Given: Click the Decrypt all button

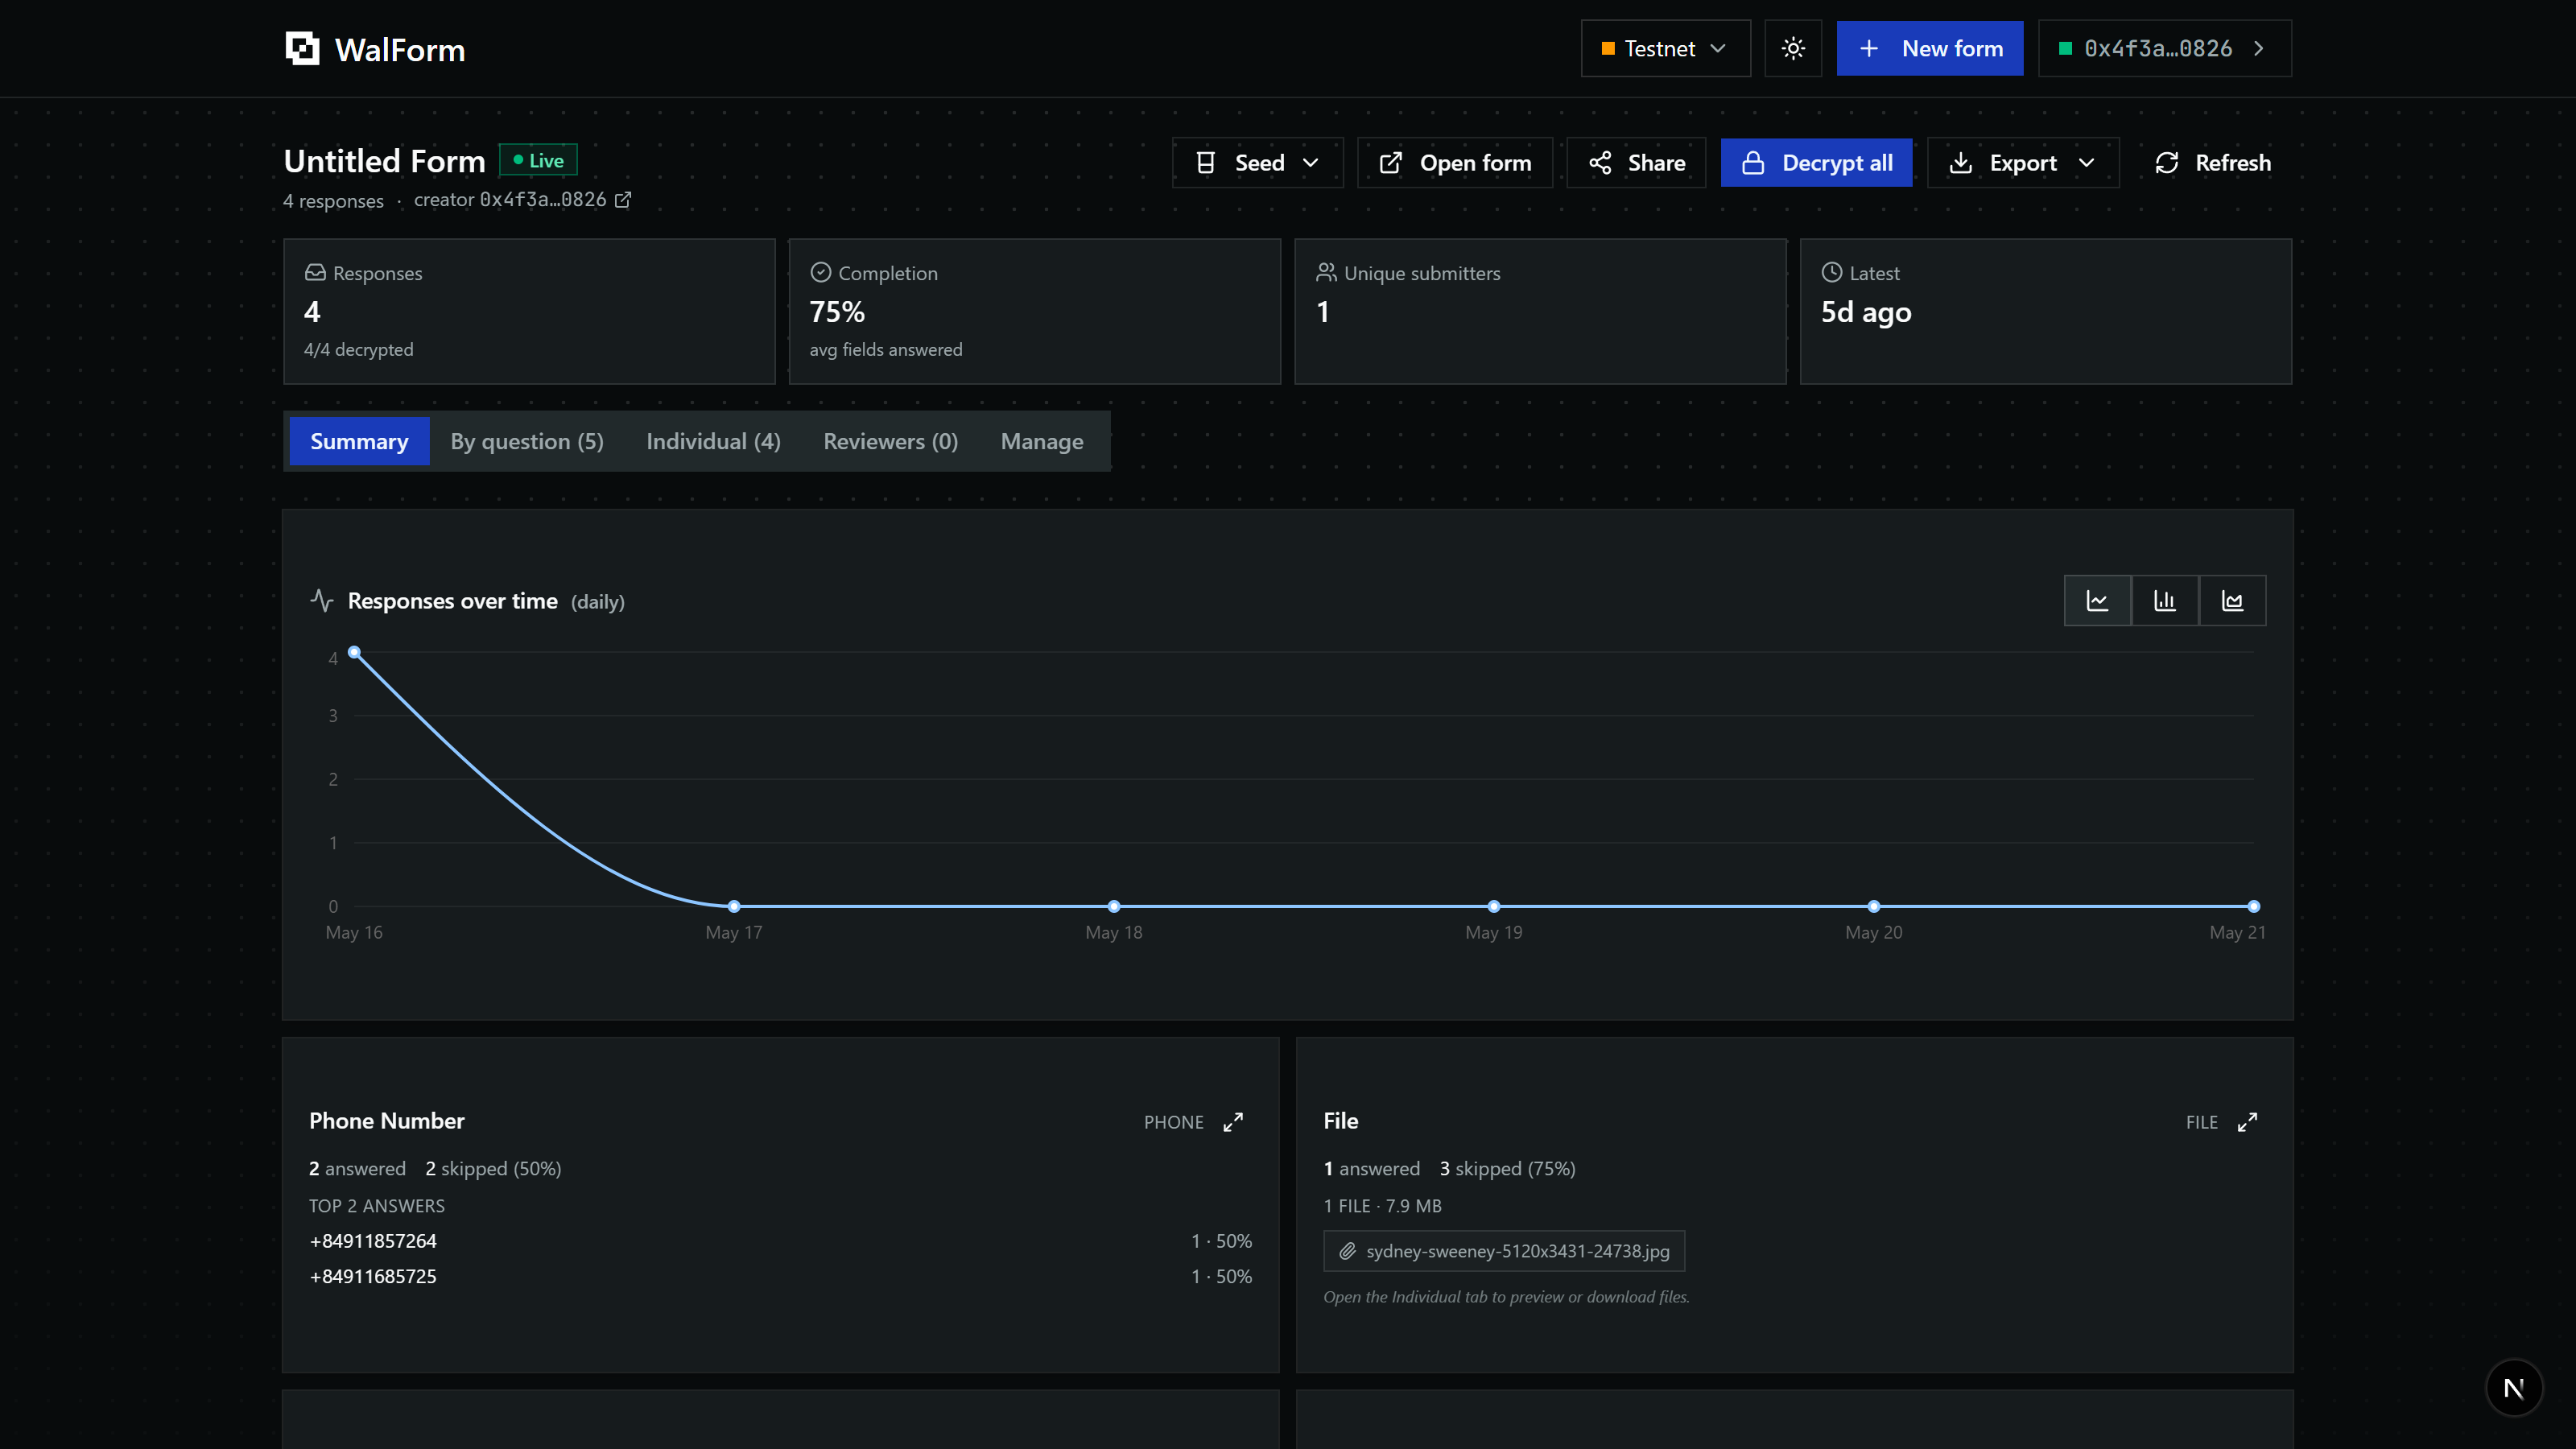Looking at the screenshot, I should (x=1816, y=163).
